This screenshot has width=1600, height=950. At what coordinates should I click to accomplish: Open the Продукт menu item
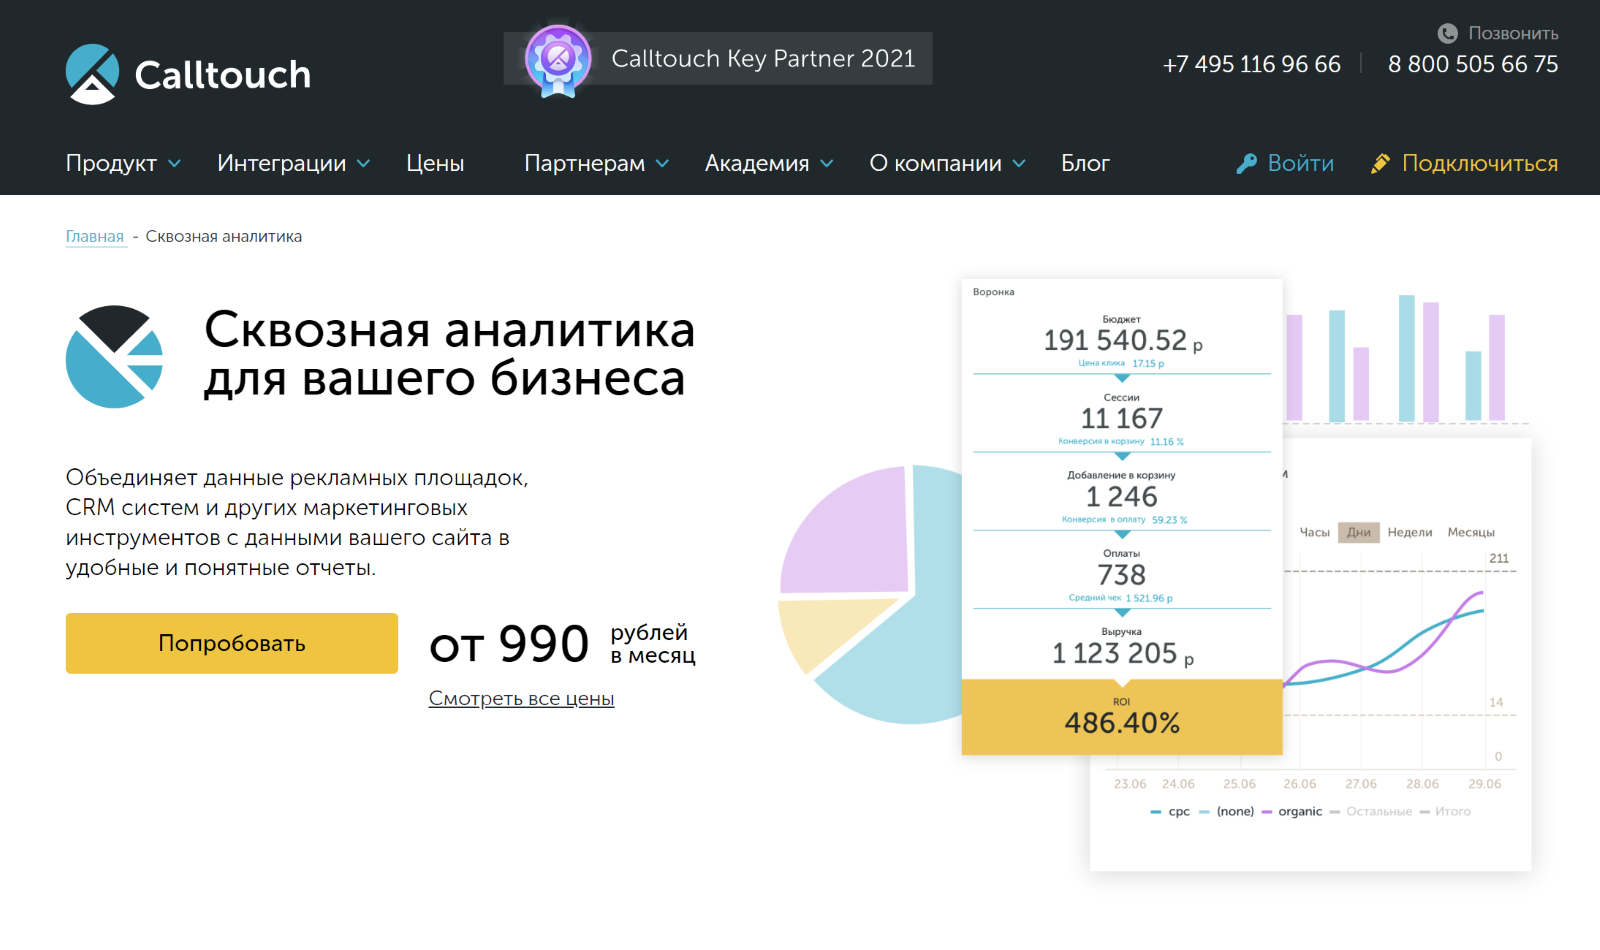point(111,163)
